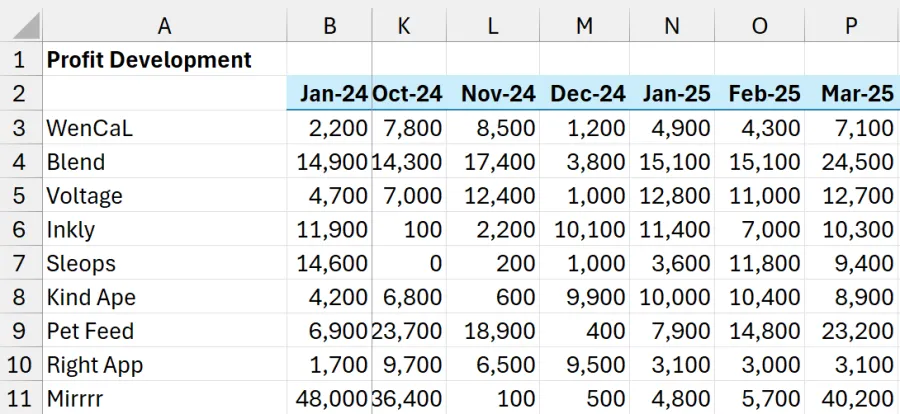The width and height of the screenshot is (900, 414).
Task: Click Blend's Jan-24 value 14,900
Action: (x=329, y=161)
